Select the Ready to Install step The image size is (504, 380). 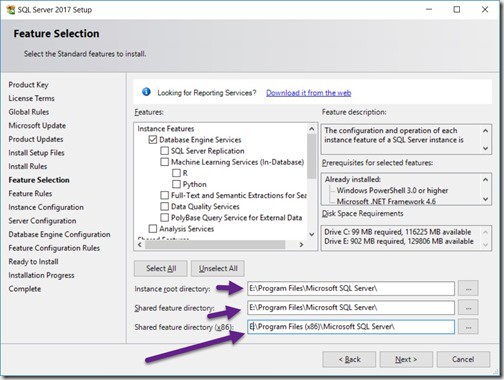click(33, 262)
